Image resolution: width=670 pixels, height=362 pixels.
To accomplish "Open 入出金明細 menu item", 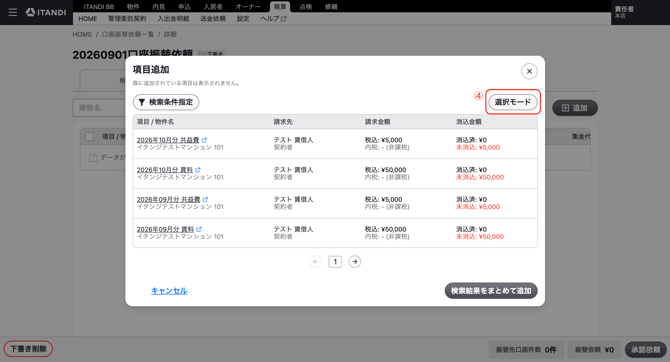I will pos(173,18).
